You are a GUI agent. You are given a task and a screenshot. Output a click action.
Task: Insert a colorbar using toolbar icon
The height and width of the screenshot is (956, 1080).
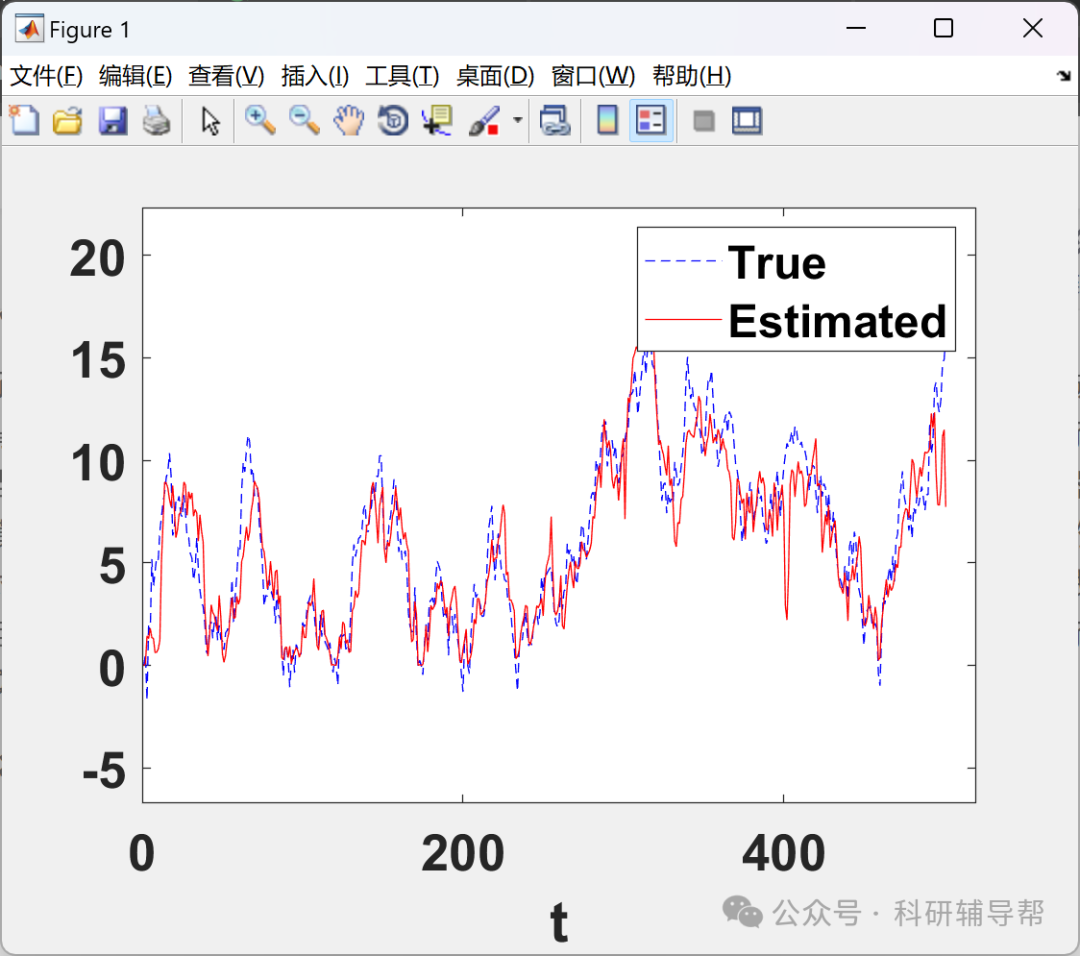(607, 121)
